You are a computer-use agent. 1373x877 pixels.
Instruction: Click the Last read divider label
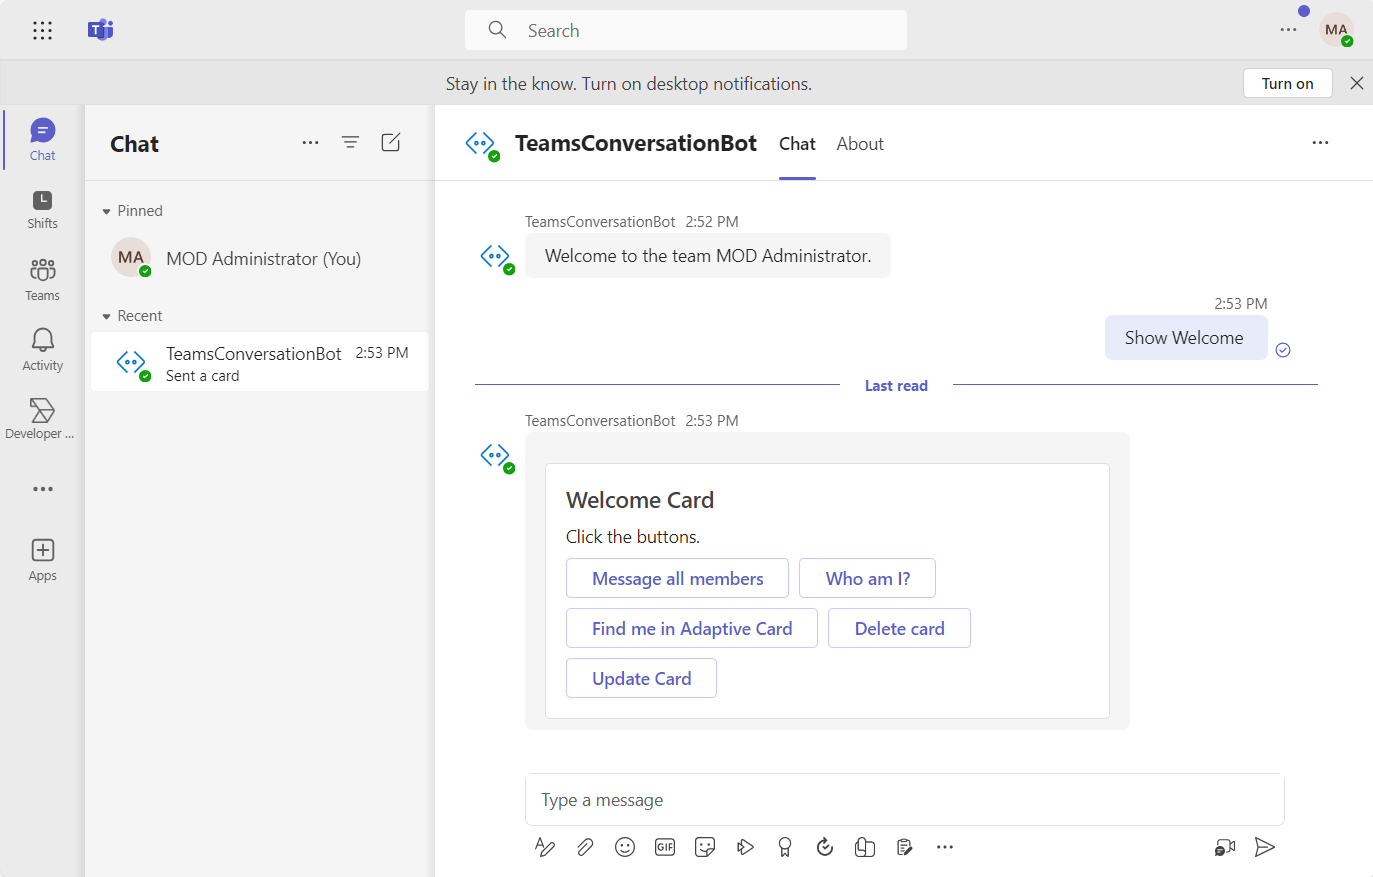896,385
